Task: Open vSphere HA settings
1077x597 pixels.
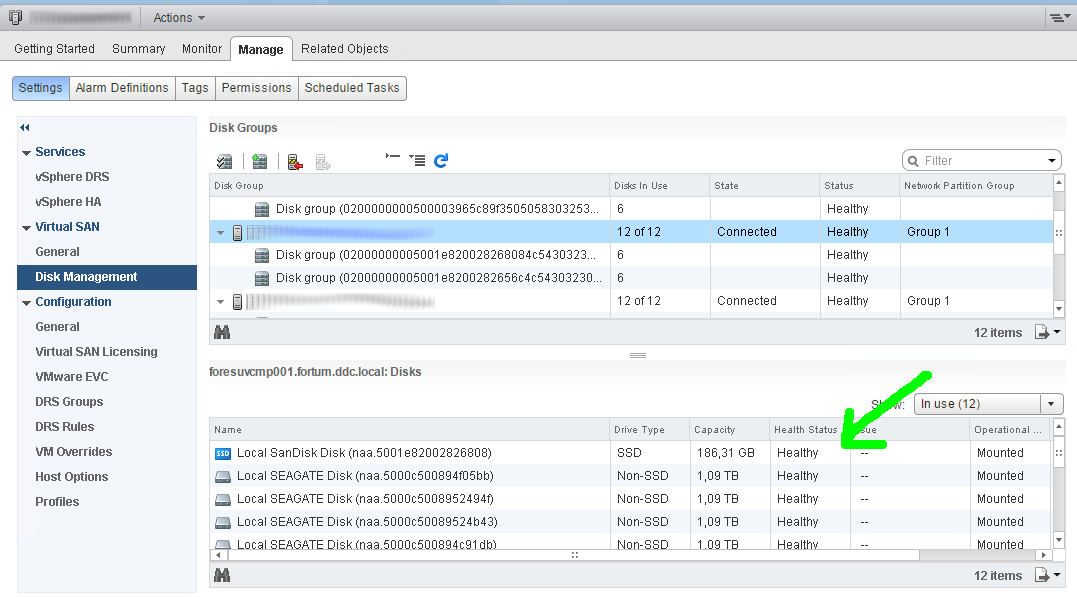Action: pyautogui.click(x=68, y=202)
